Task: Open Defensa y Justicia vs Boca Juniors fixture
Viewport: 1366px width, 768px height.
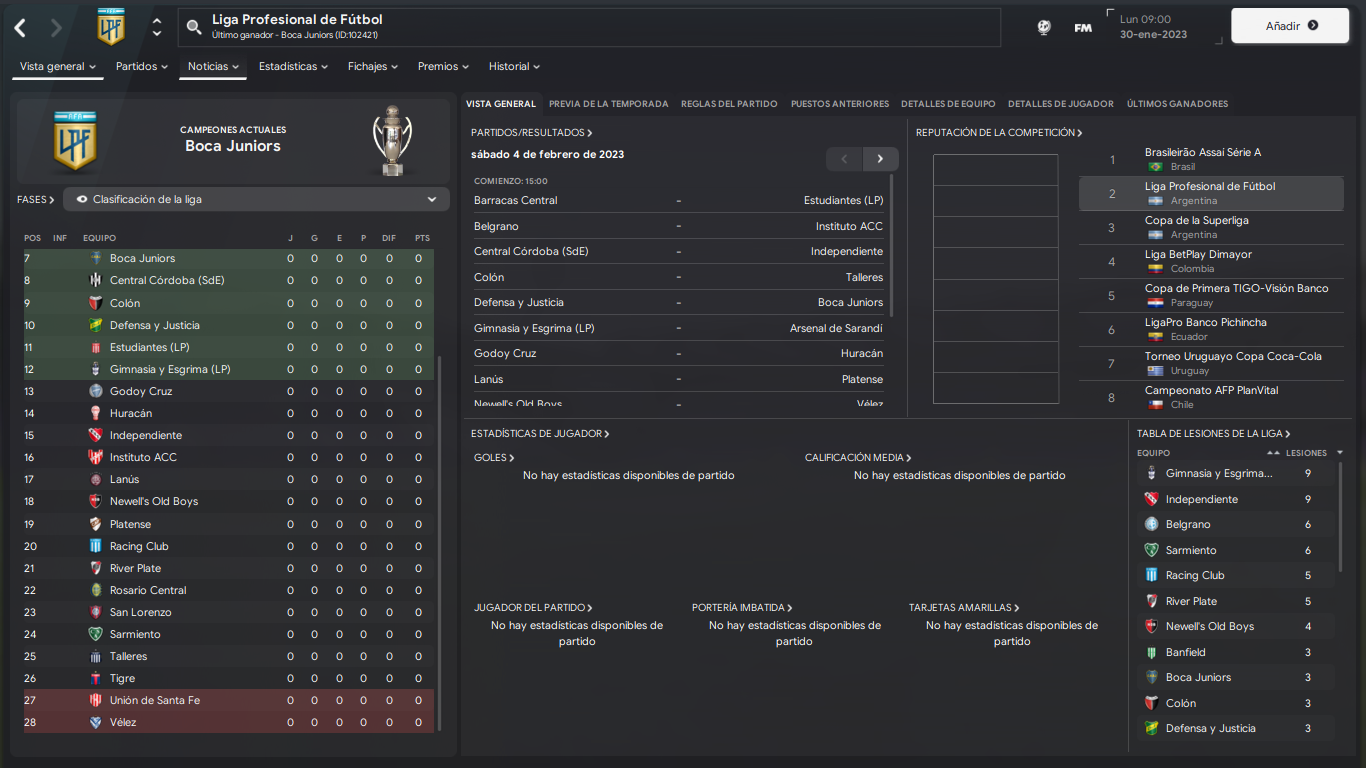Action: click(x=678, y=302)
